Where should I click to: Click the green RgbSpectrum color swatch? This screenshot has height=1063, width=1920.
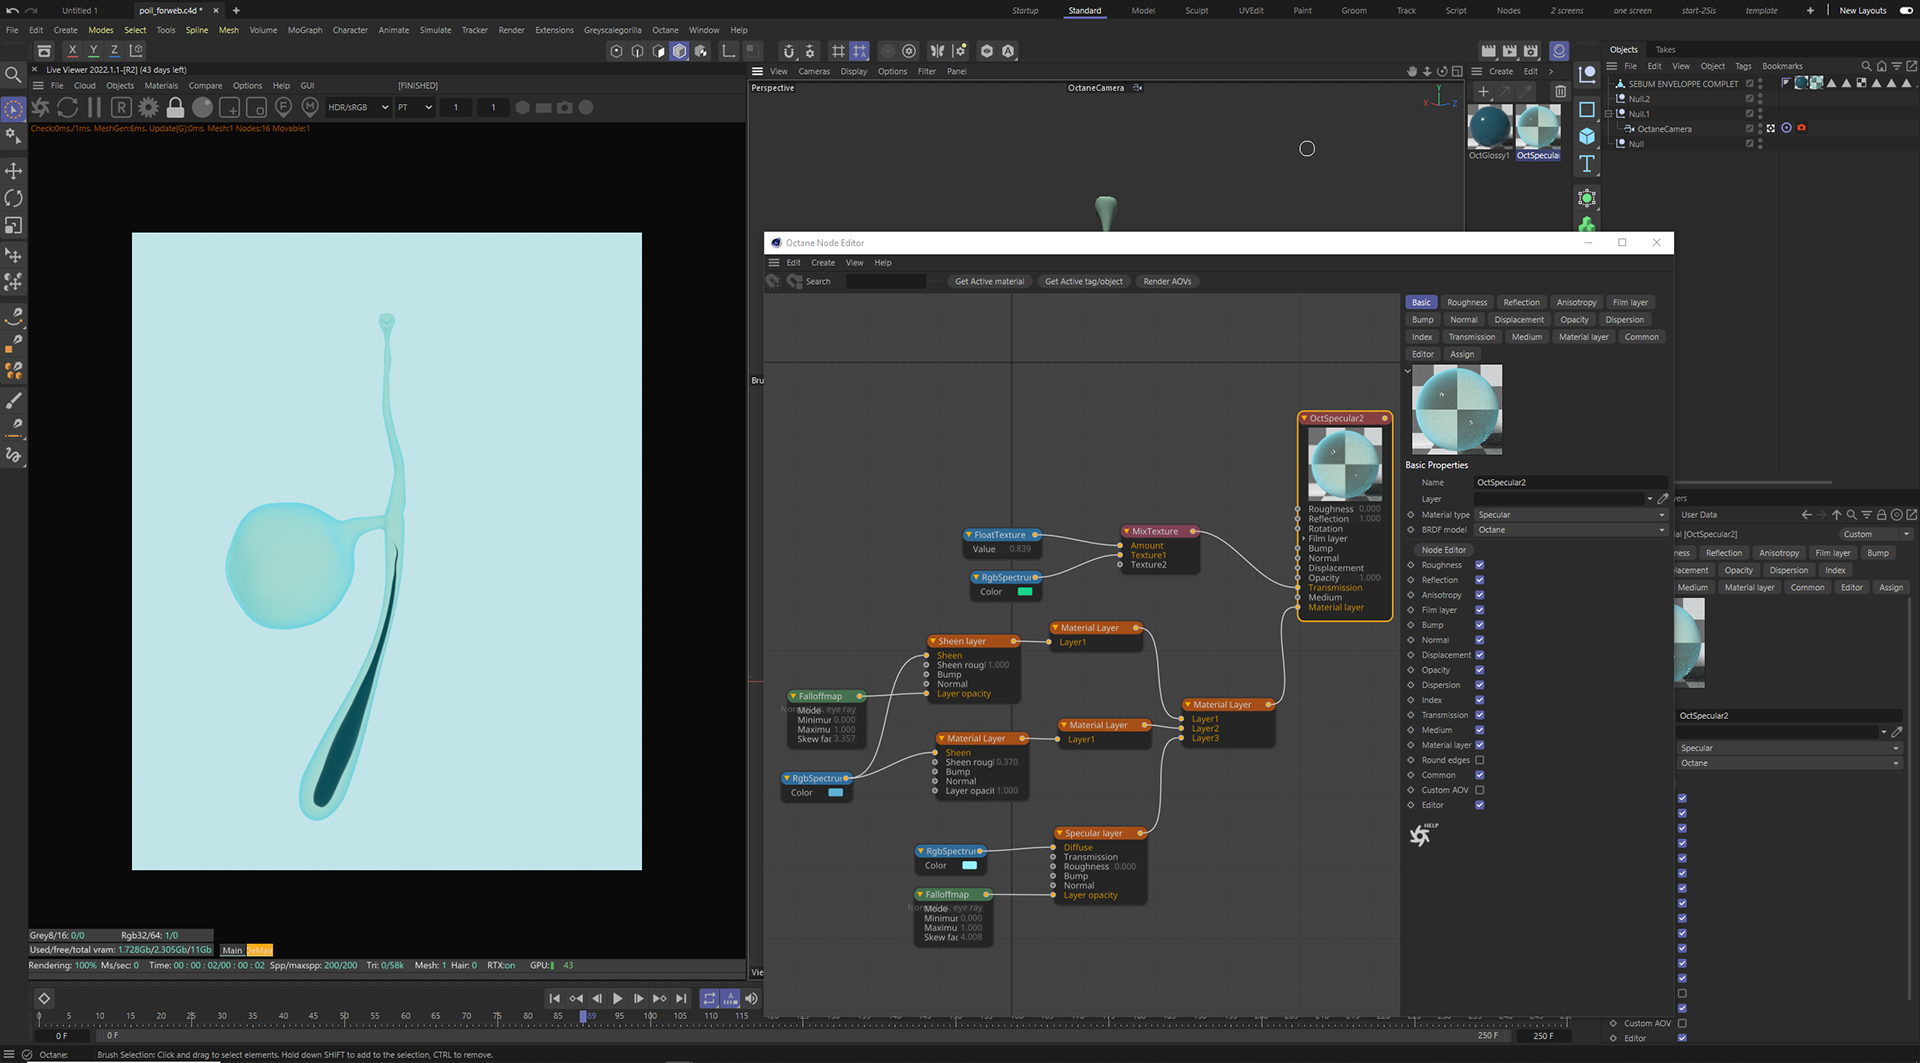coord(1024,592)
